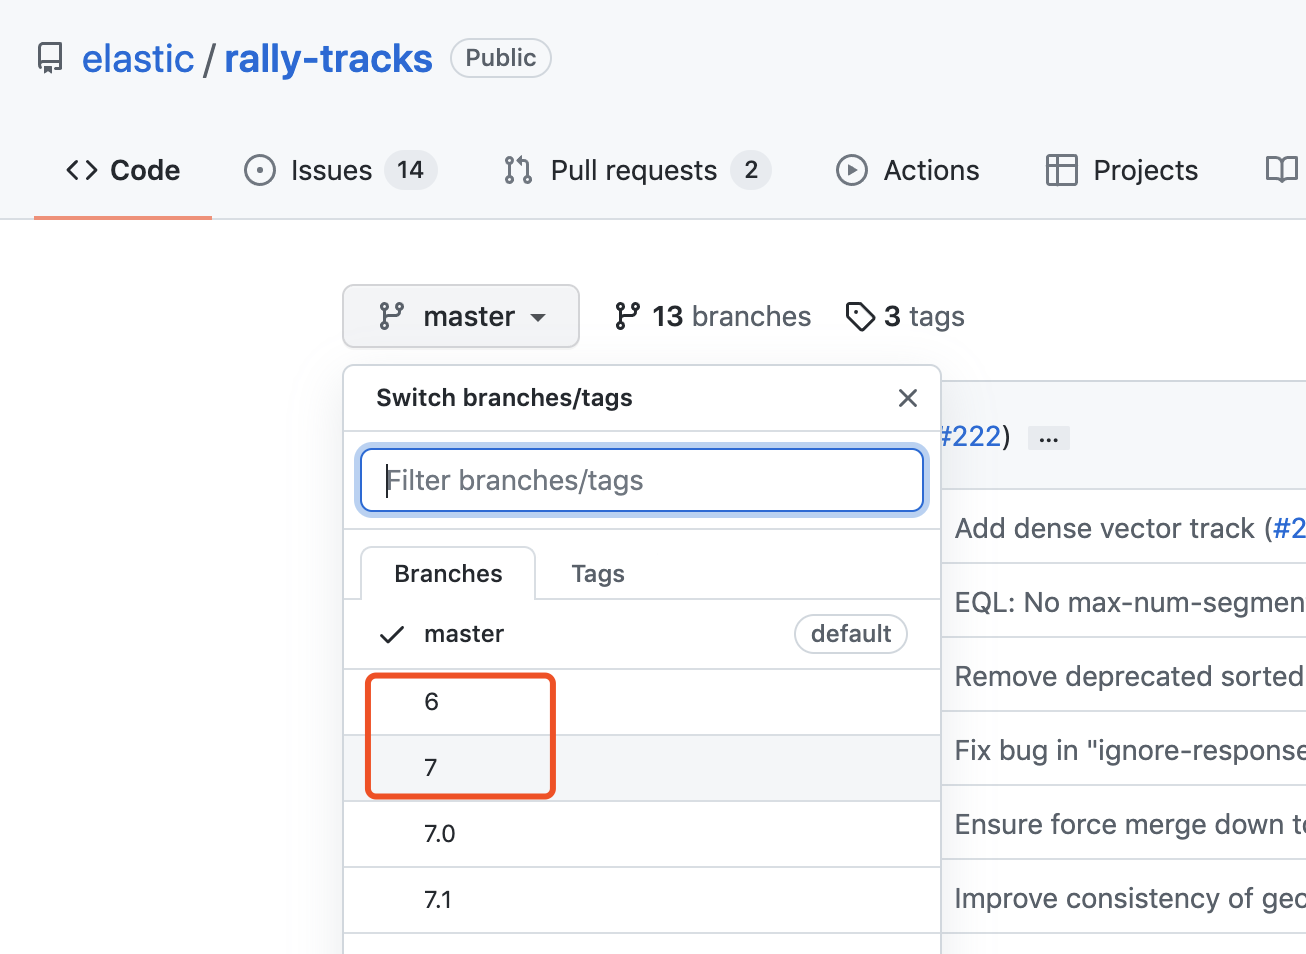Viewport: 1306px width, 954px height.
Task: Open the Projects tab
Action: [x=1121, y=170]
